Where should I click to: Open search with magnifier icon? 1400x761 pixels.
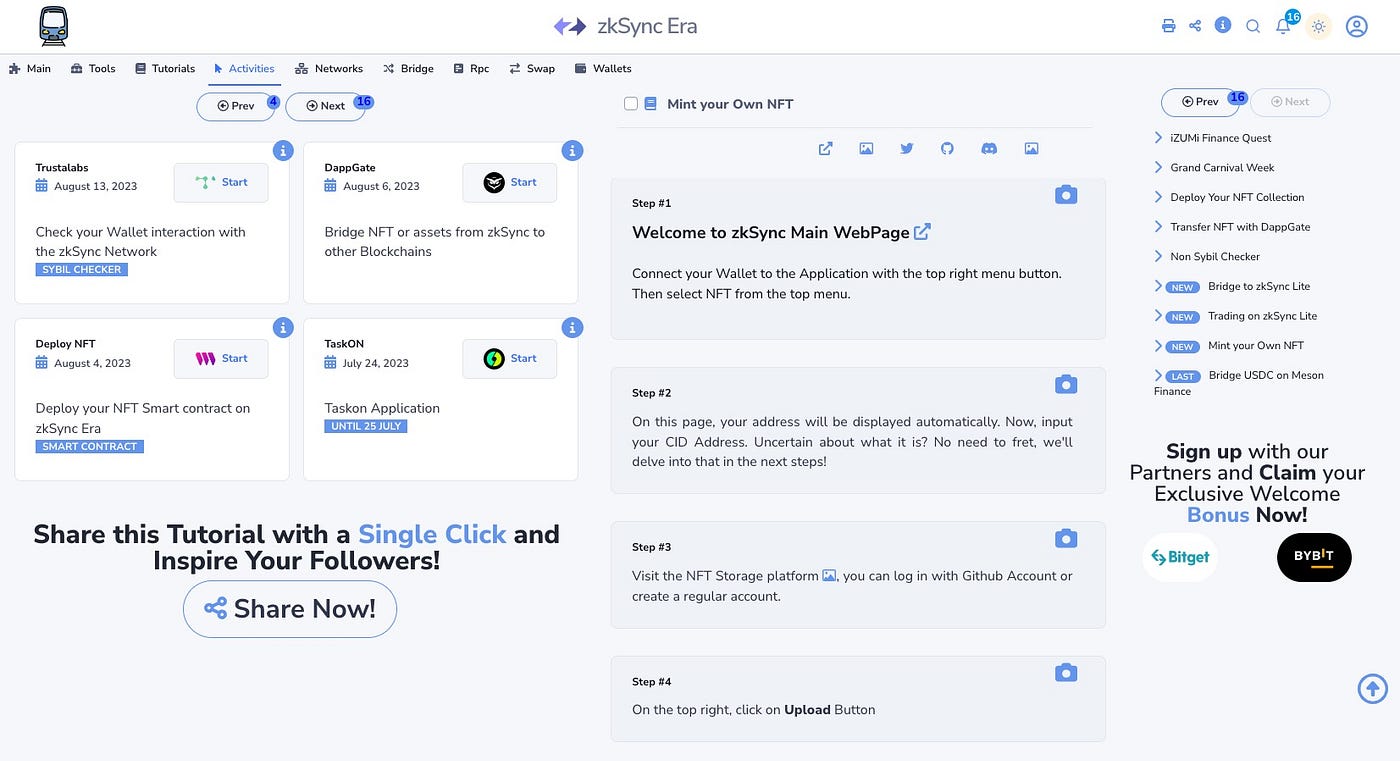pos(1253,26)
